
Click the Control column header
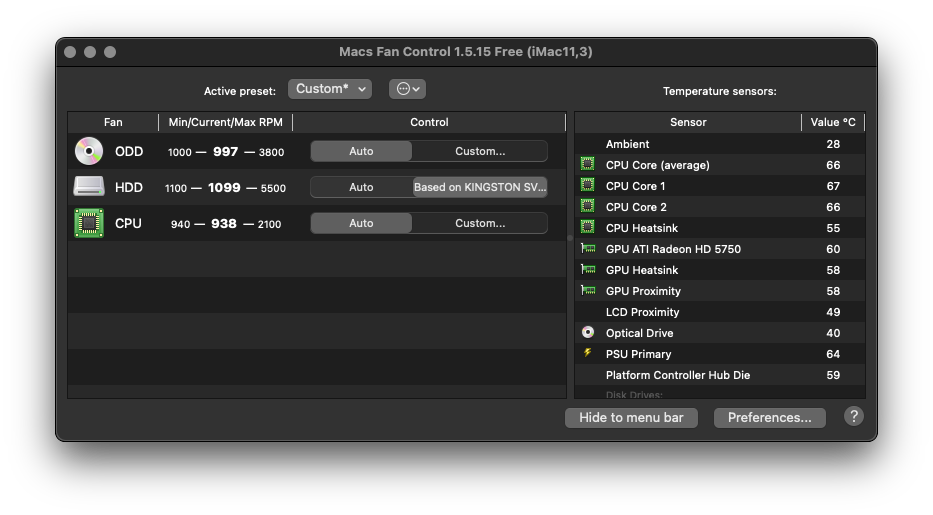pyautogui.click(x=429, y=122)
